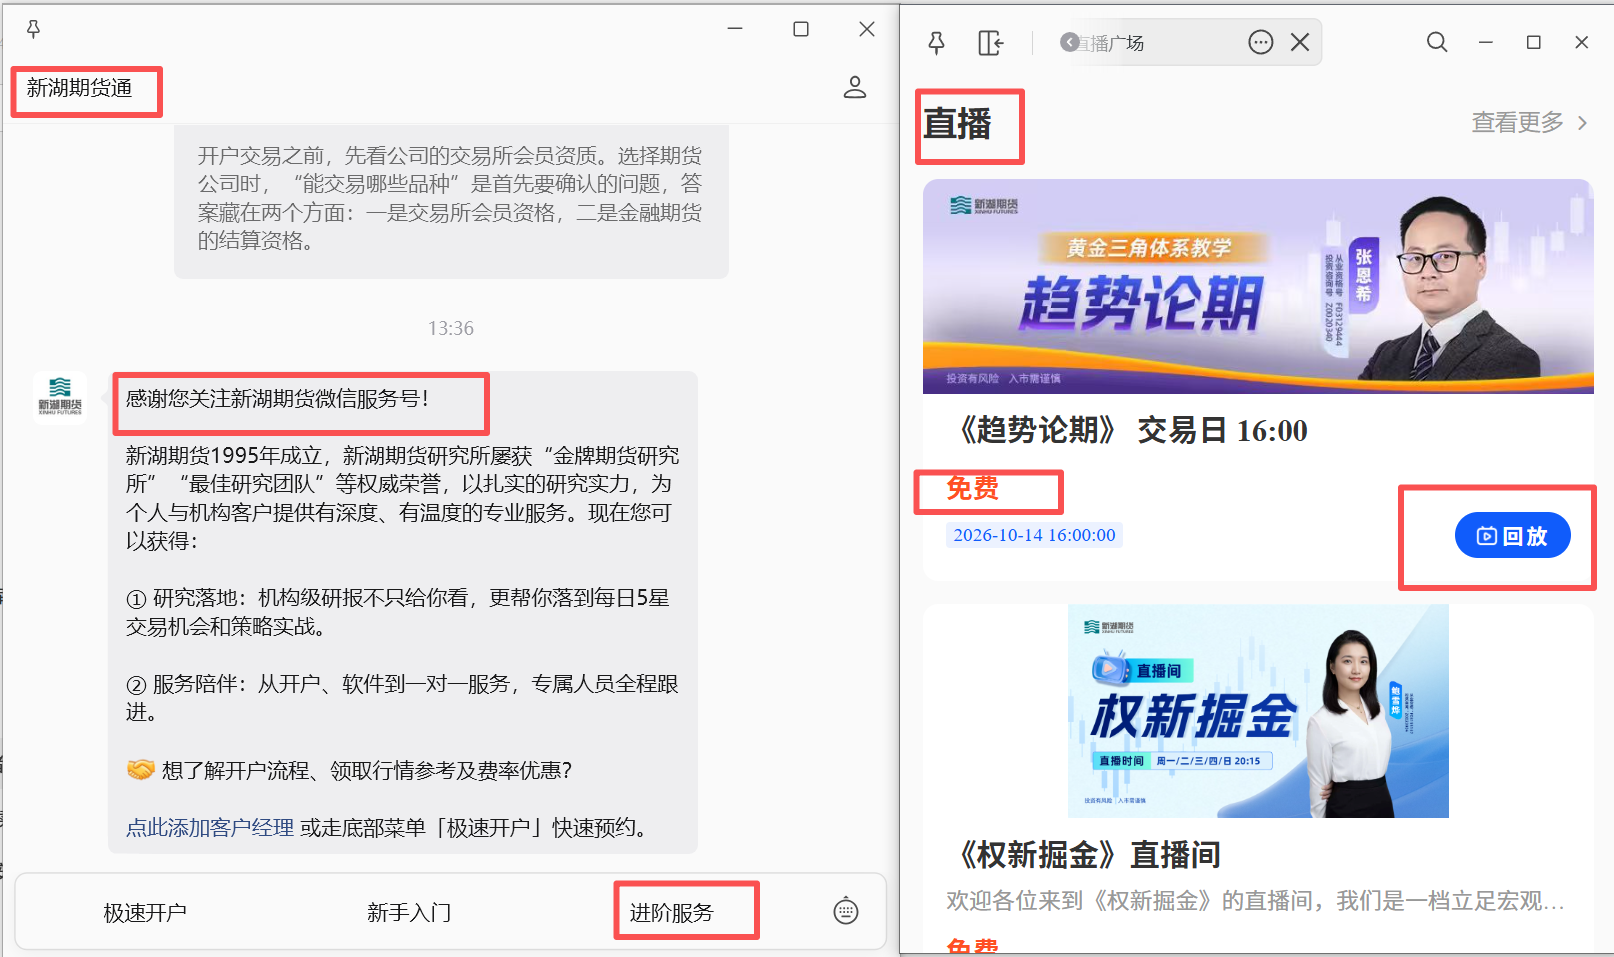Click the title 《权新掘金》直播间
Viewport: 1614px width, 957px height.
point(1085,855)
